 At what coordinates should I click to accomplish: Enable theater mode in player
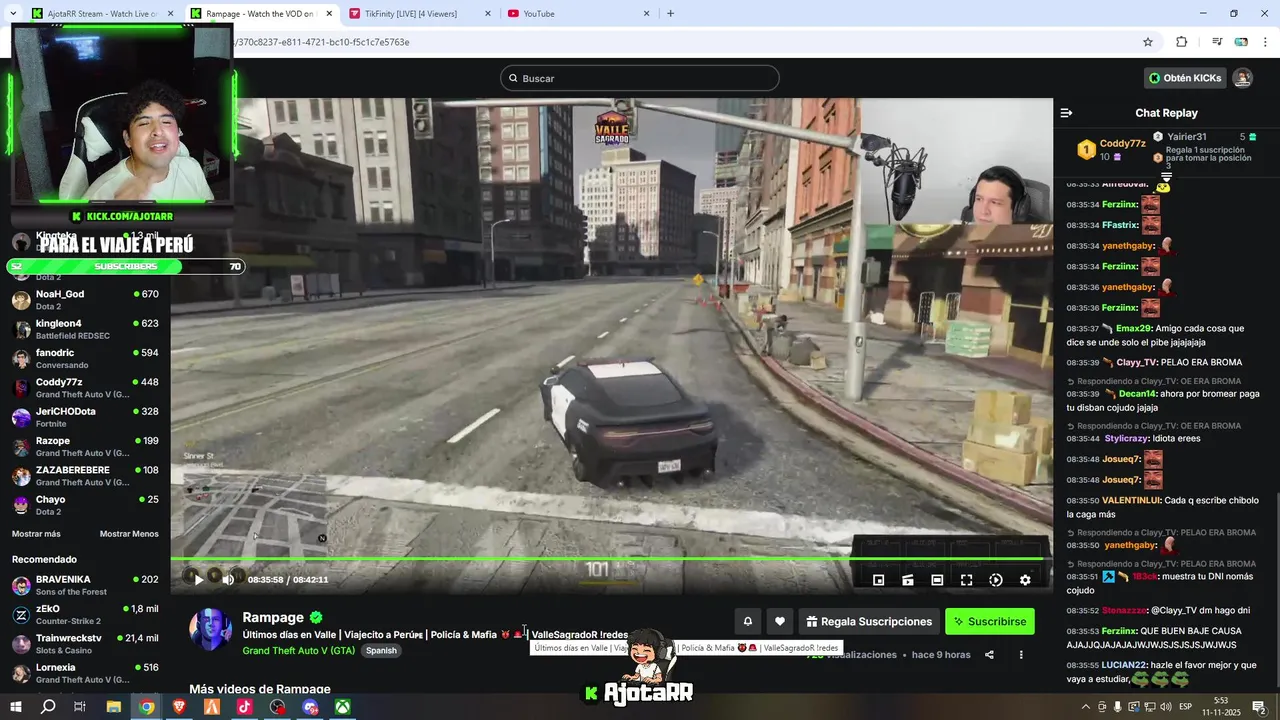coord(937,580)
